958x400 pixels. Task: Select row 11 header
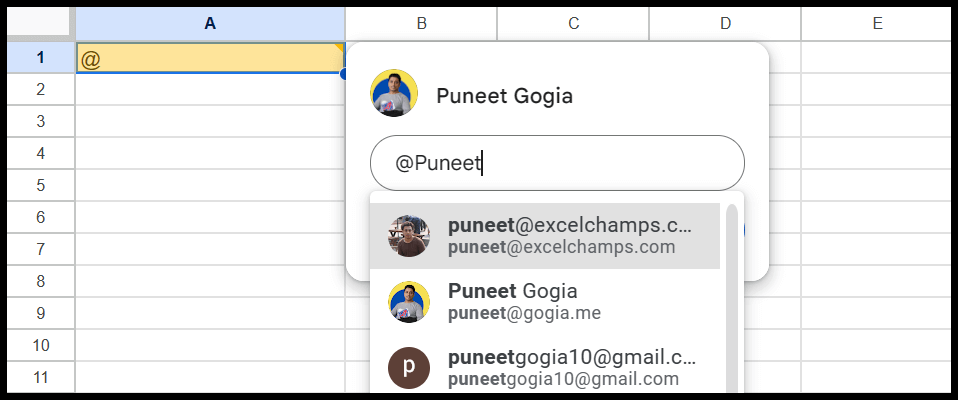[x=40, y=377]
